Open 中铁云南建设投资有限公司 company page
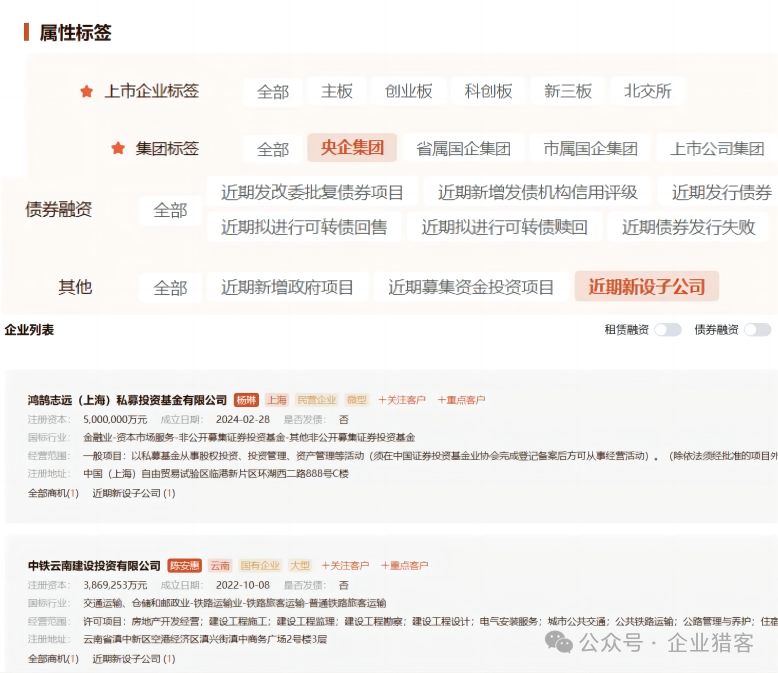The image size is (778, 673). point(94,566)
